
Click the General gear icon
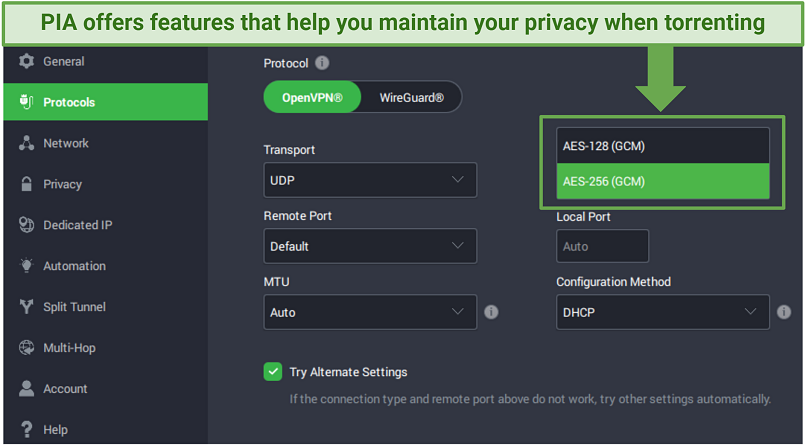pos(26,61)
